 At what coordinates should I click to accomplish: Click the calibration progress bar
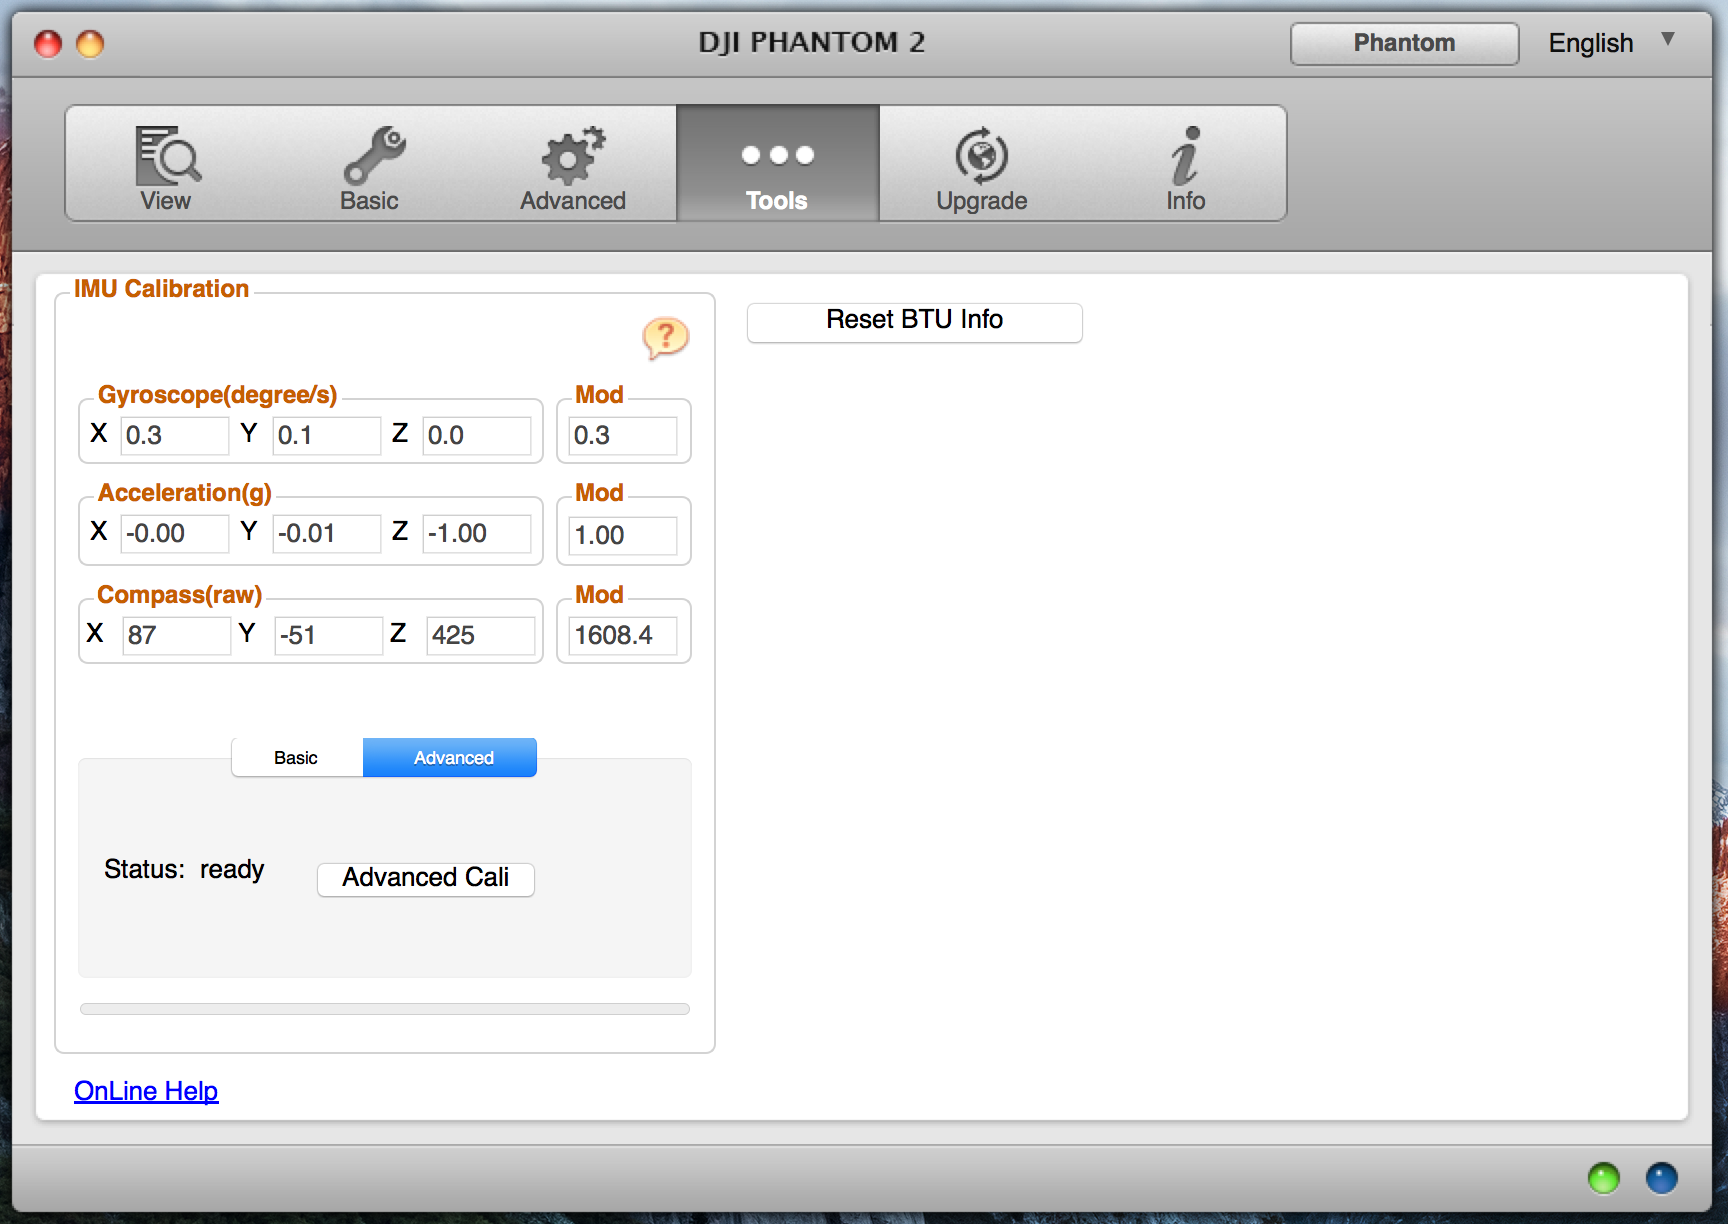[x=385, y=1009]
